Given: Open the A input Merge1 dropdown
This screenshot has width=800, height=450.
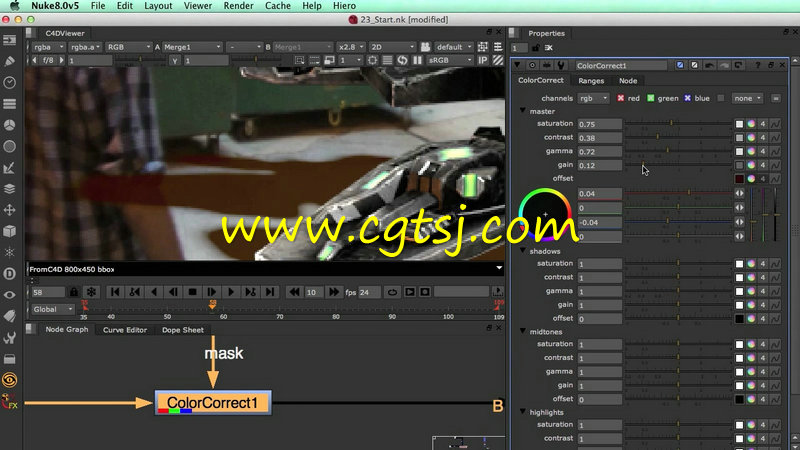Looking at the screenshot, I should click(x=192, y=47).
